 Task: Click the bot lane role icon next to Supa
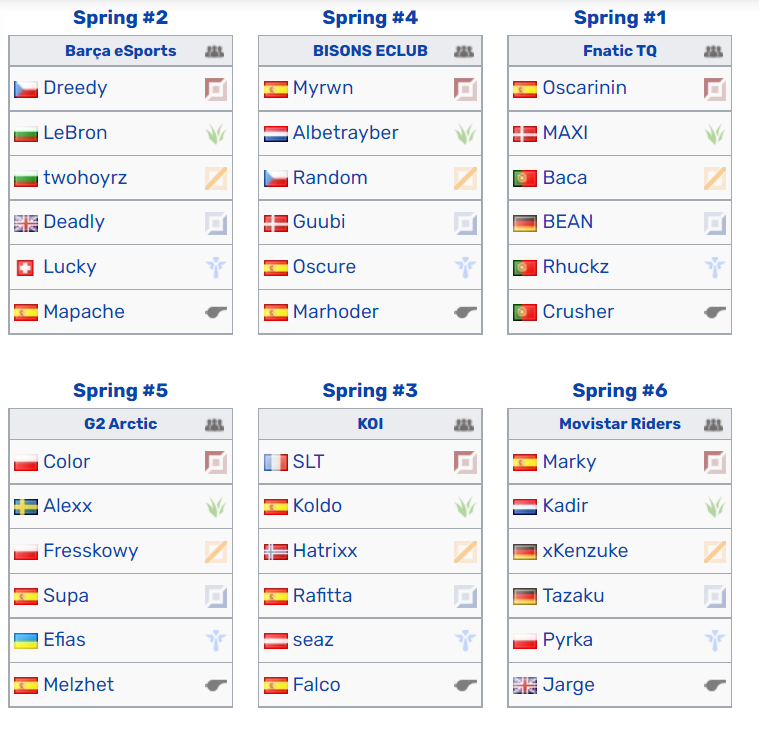[x=216, y=596]
